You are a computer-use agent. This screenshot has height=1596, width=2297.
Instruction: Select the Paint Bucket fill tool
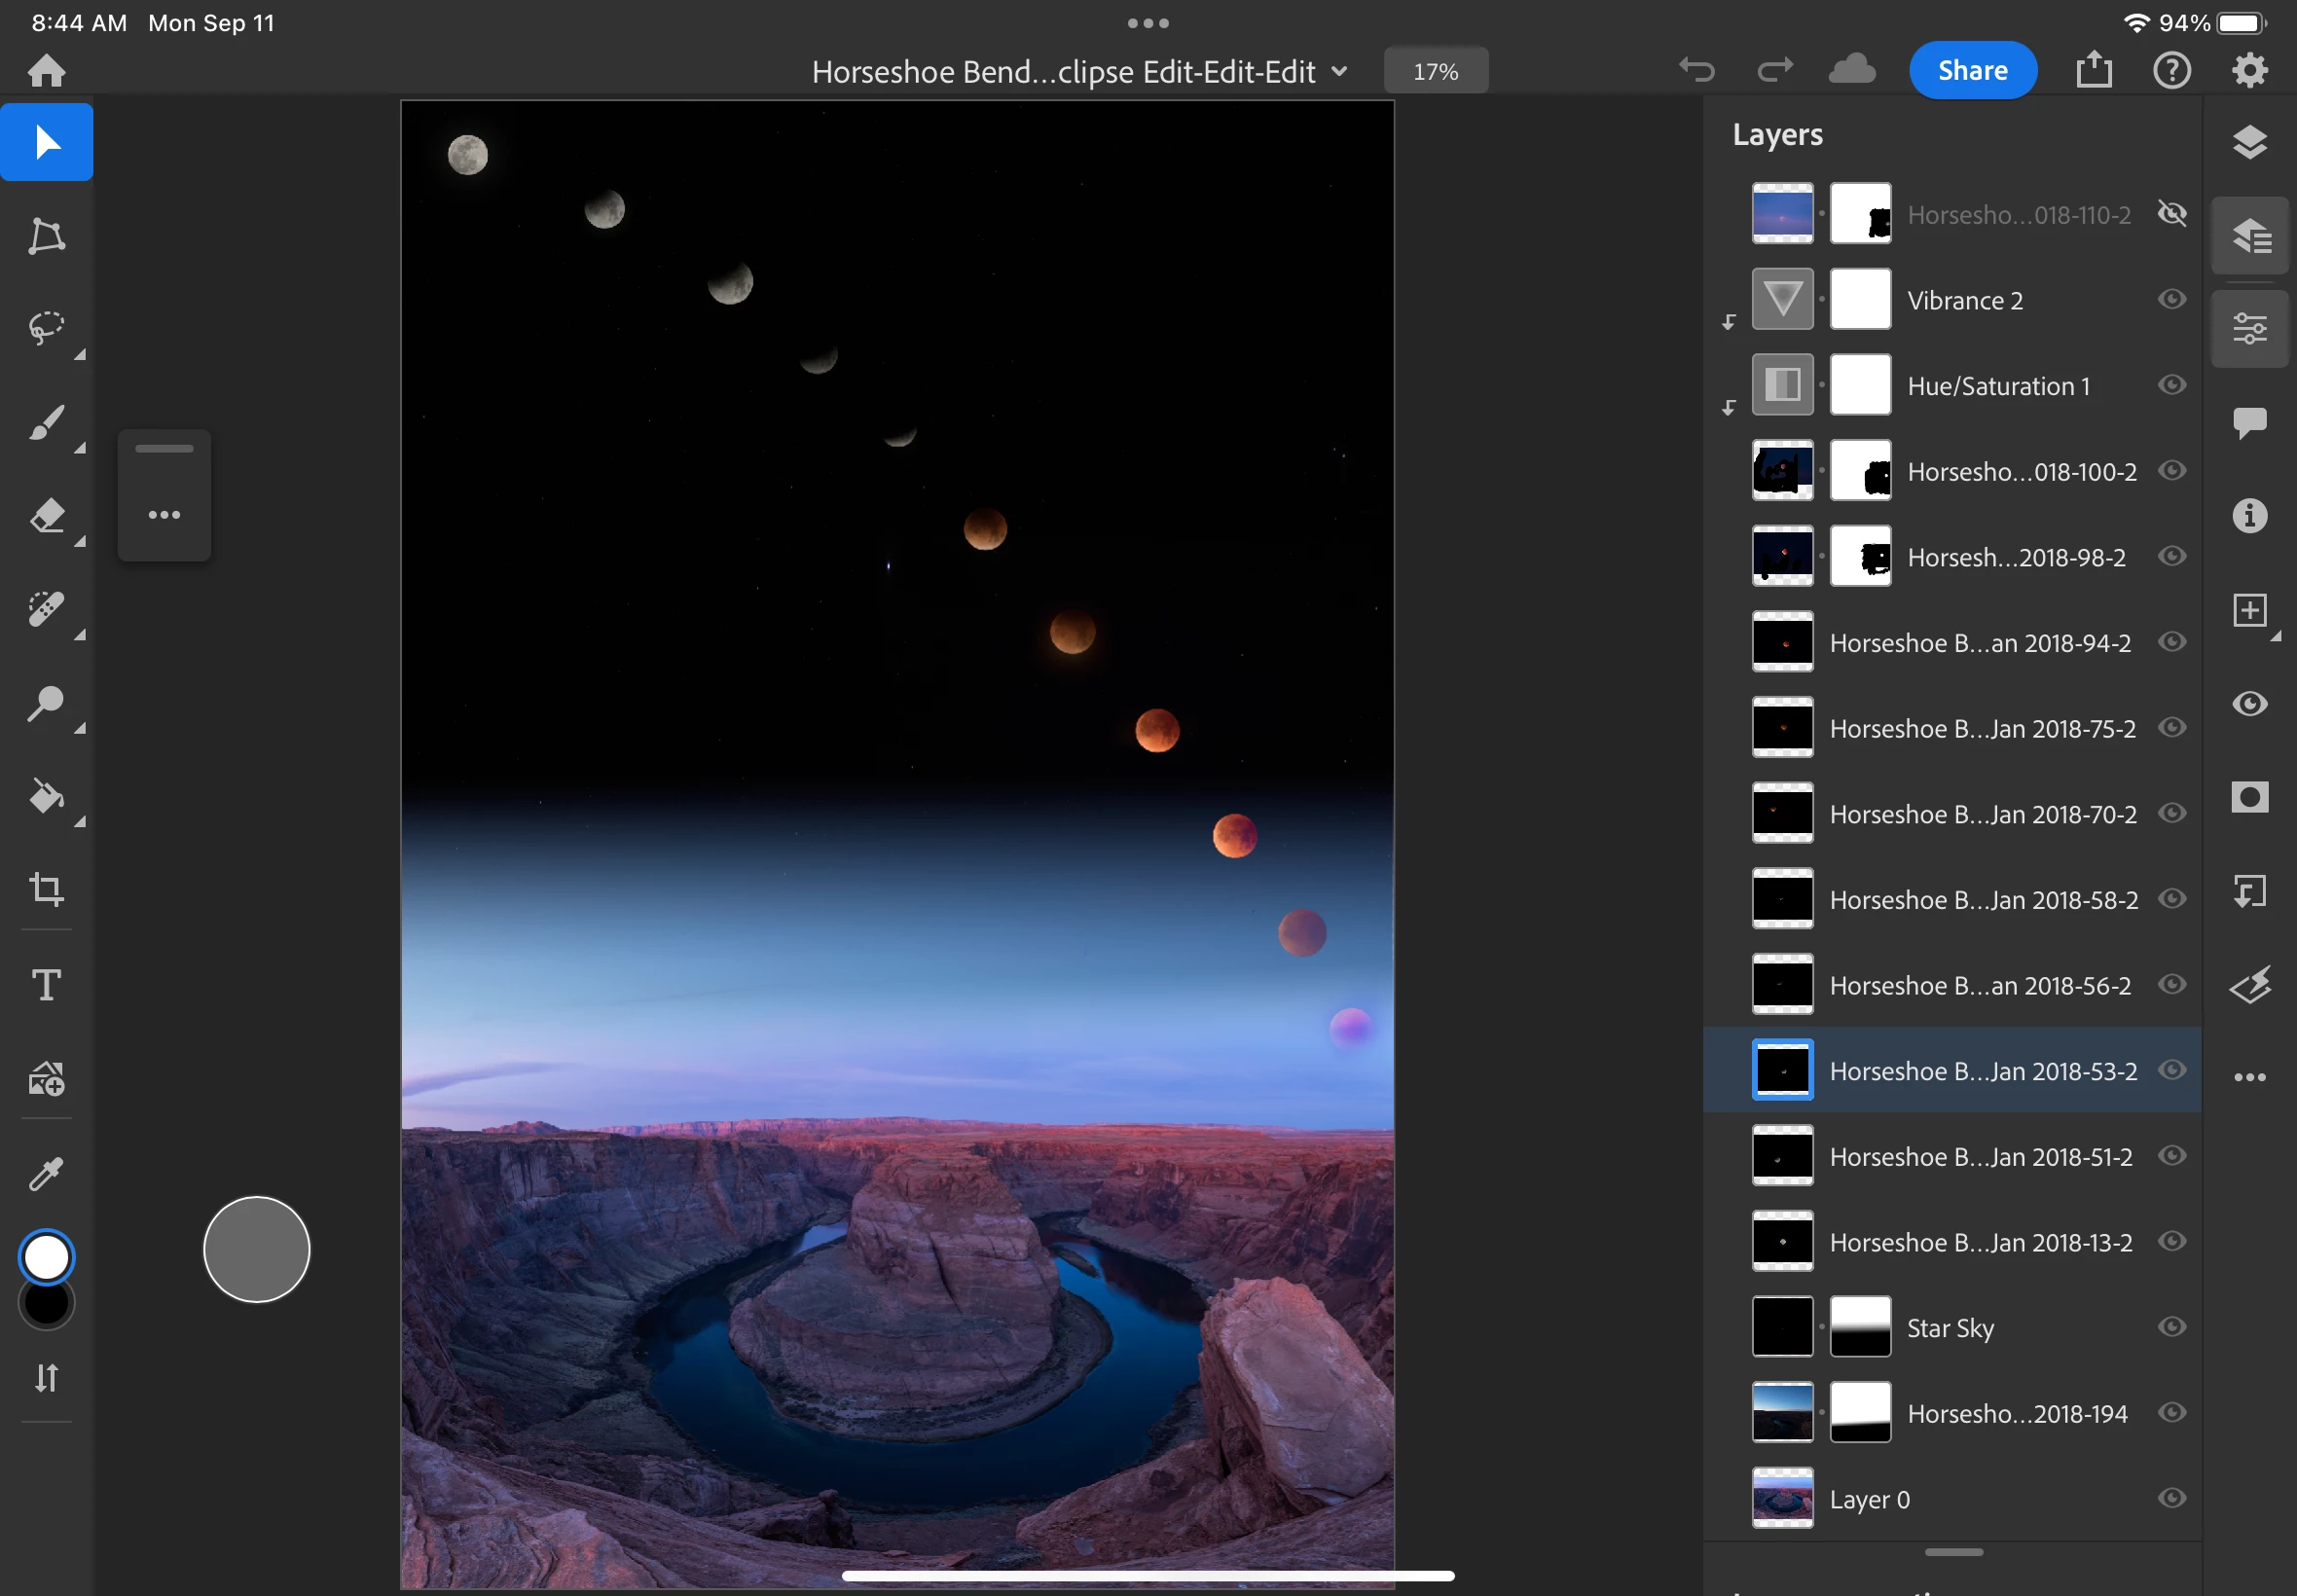(46, 796)
